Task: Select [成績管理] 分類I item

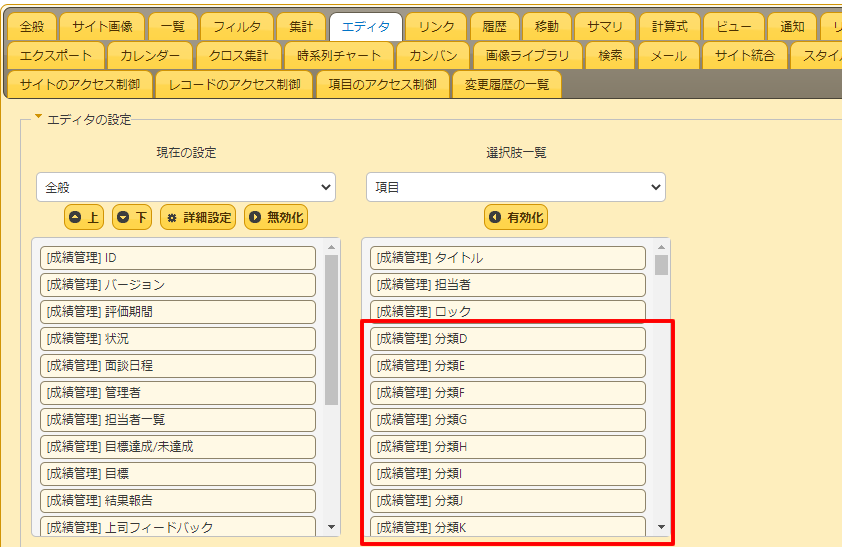Action: coord(508,474)
